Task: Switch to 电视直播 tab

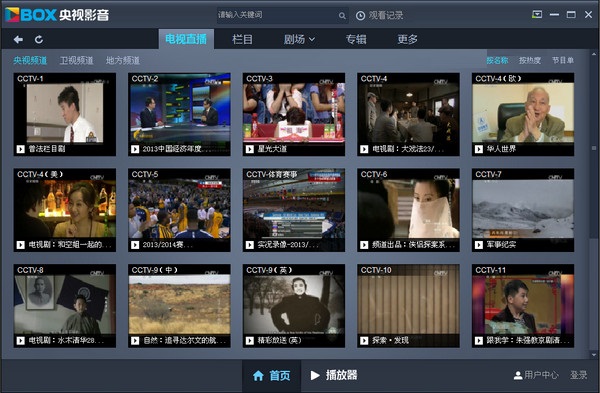Action: (x=186, y=39)
